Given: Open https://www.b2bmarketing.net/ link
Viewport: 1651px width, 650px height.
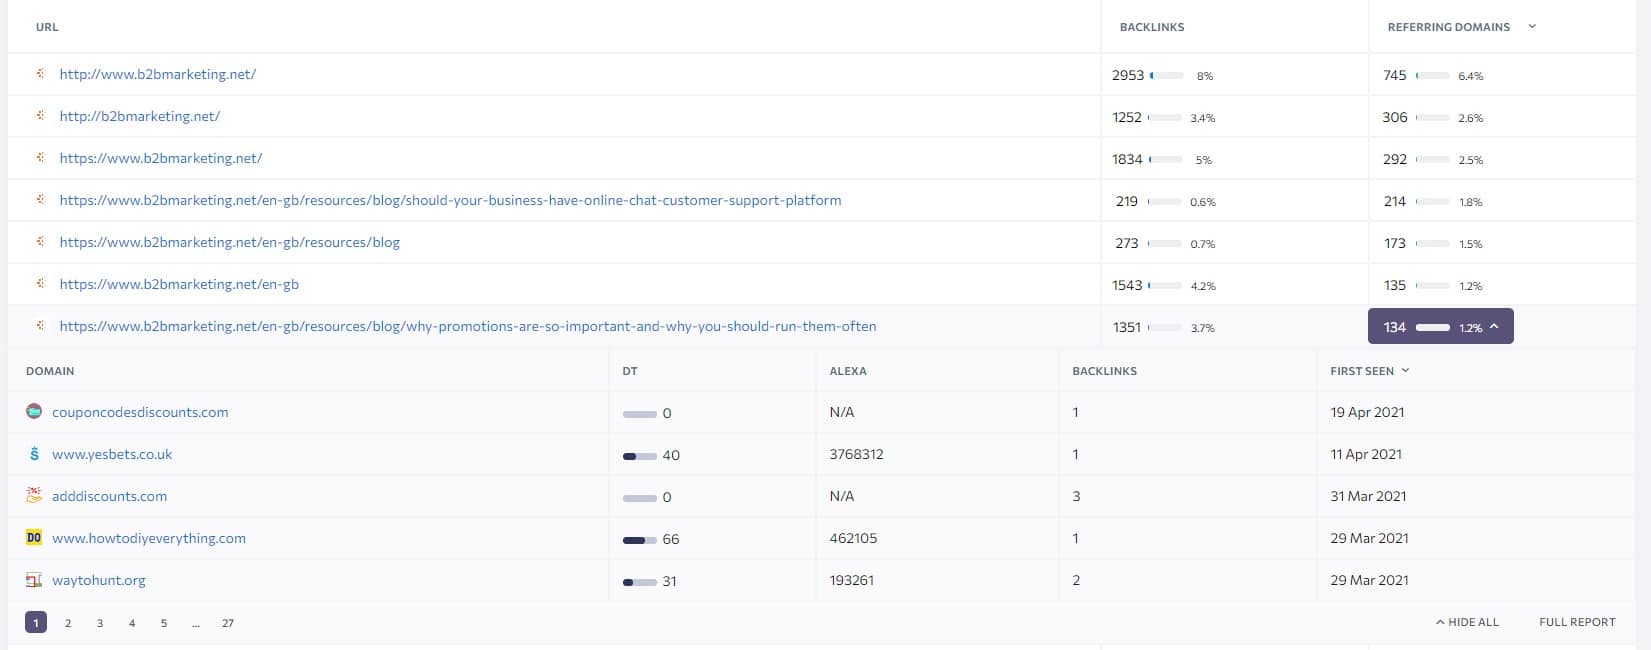Looking at the screenshot, I should coord(161,158).
